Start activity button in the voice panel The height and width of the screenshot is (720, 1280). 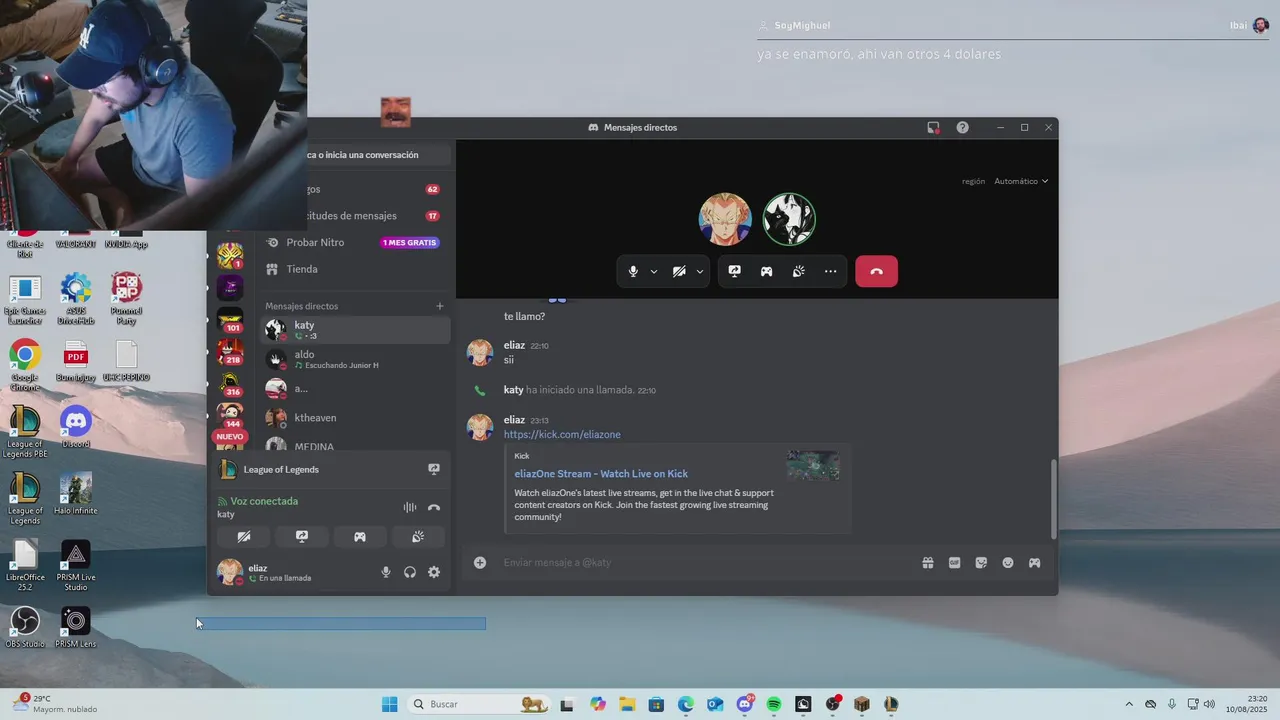[x=360, y=537]
